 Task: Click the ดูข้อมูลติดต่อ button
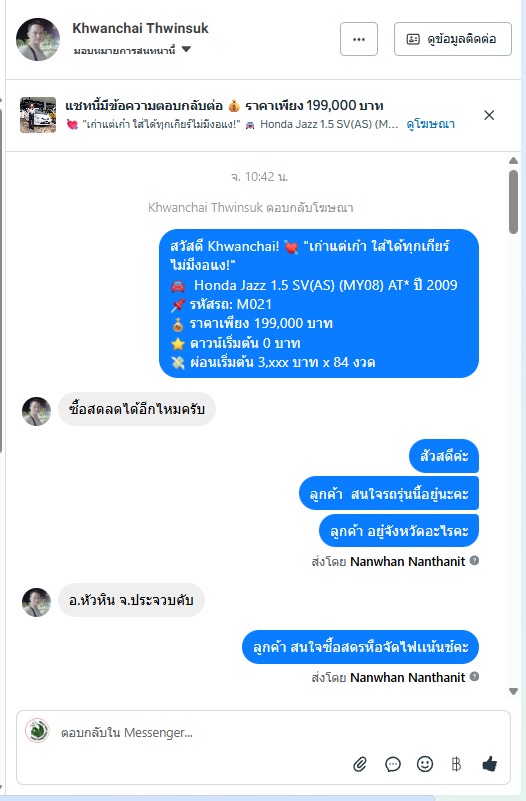coord(452,39)
